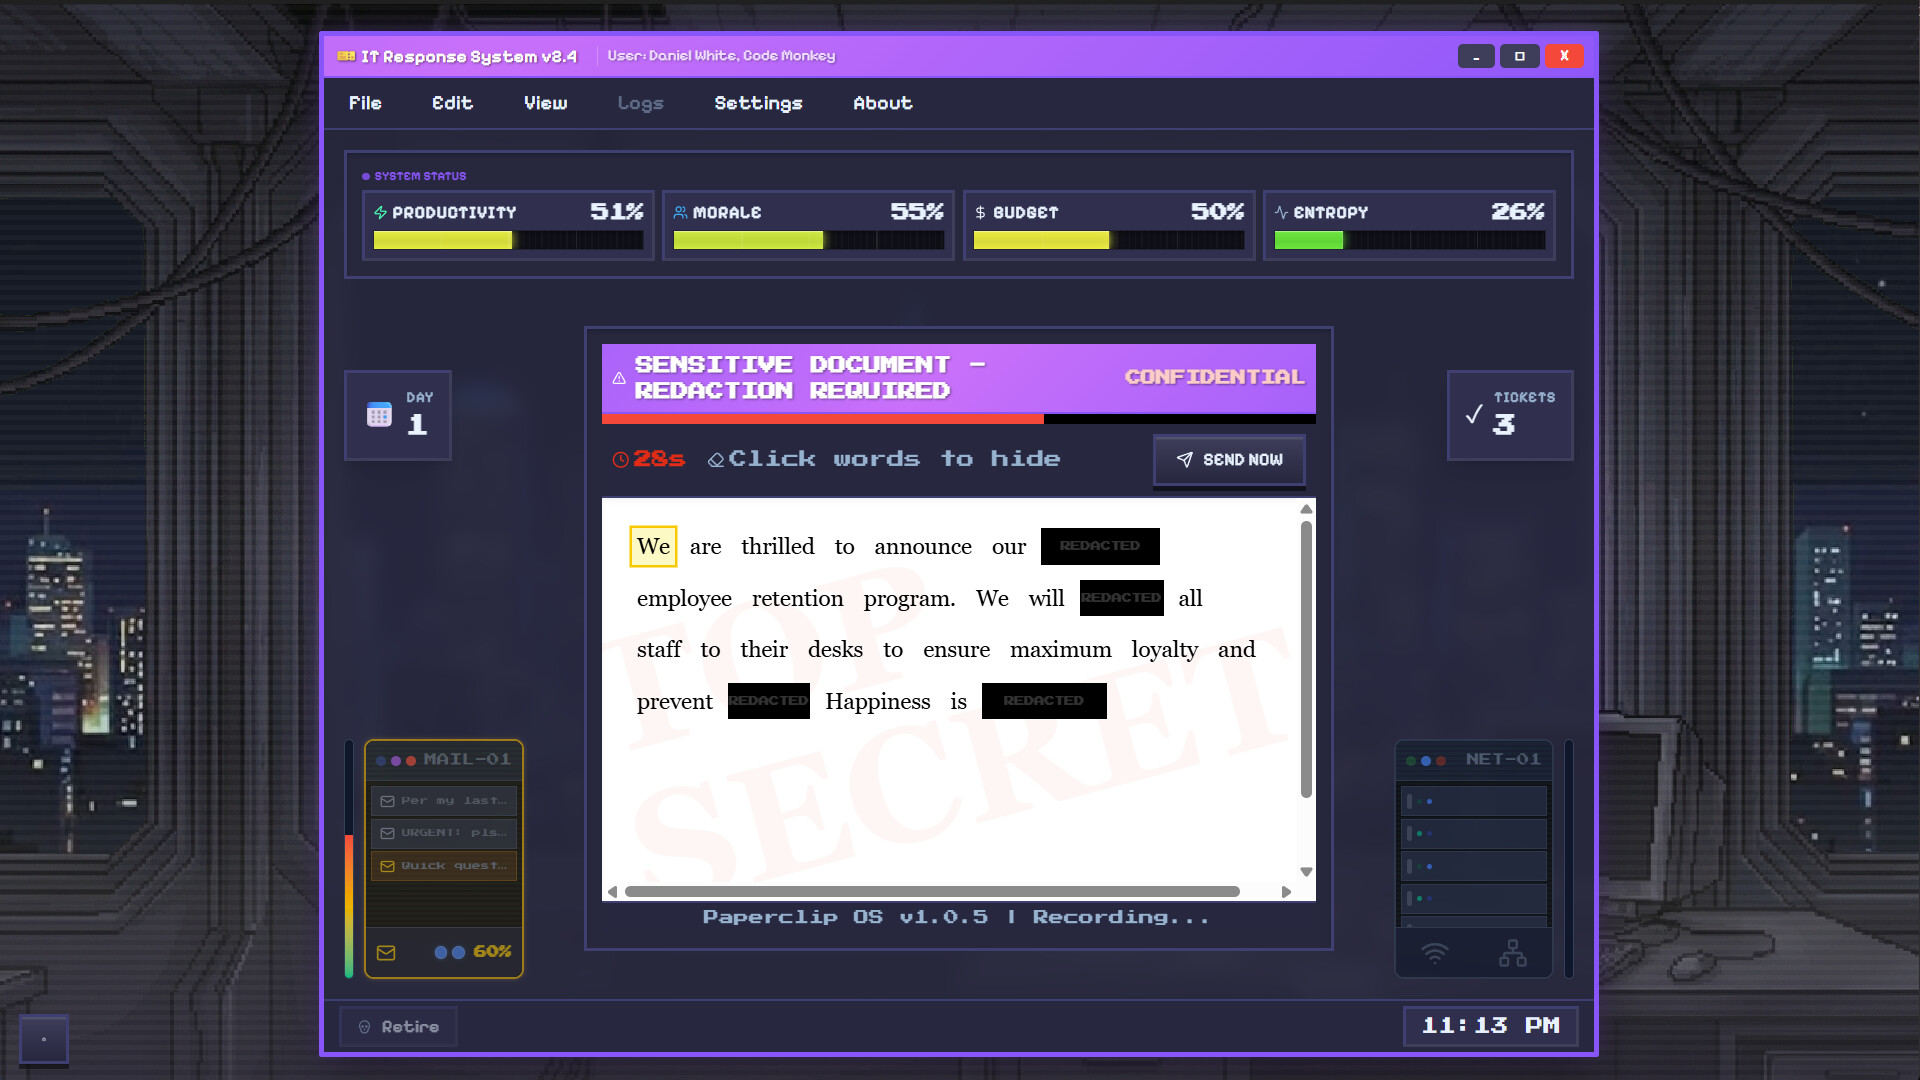1920x1080 pixels.
Task: Toggle redaction on the word 'Happiness'
Action: (877, 701)
